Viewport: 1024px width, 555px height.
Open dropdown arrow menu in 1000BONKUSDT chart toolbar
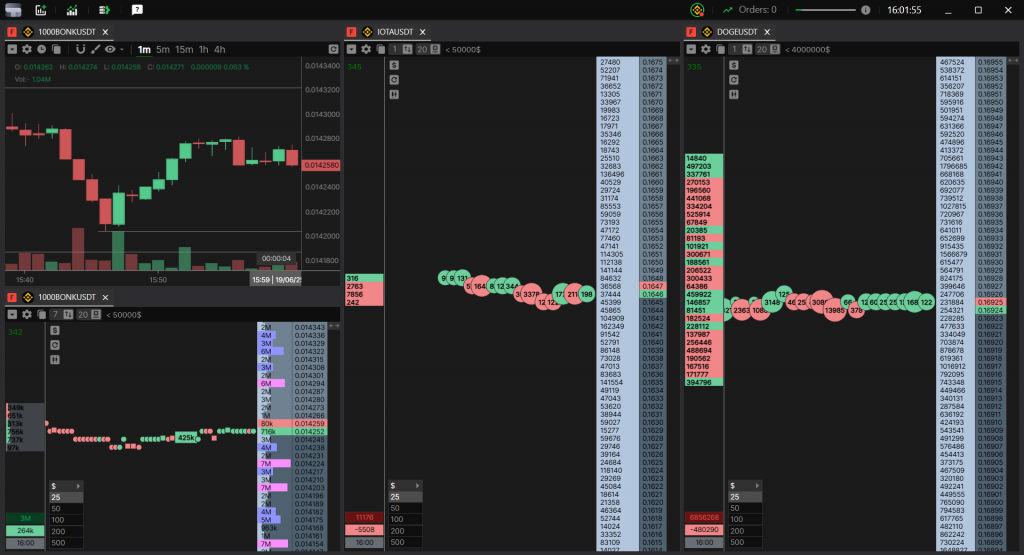point(12,49)
